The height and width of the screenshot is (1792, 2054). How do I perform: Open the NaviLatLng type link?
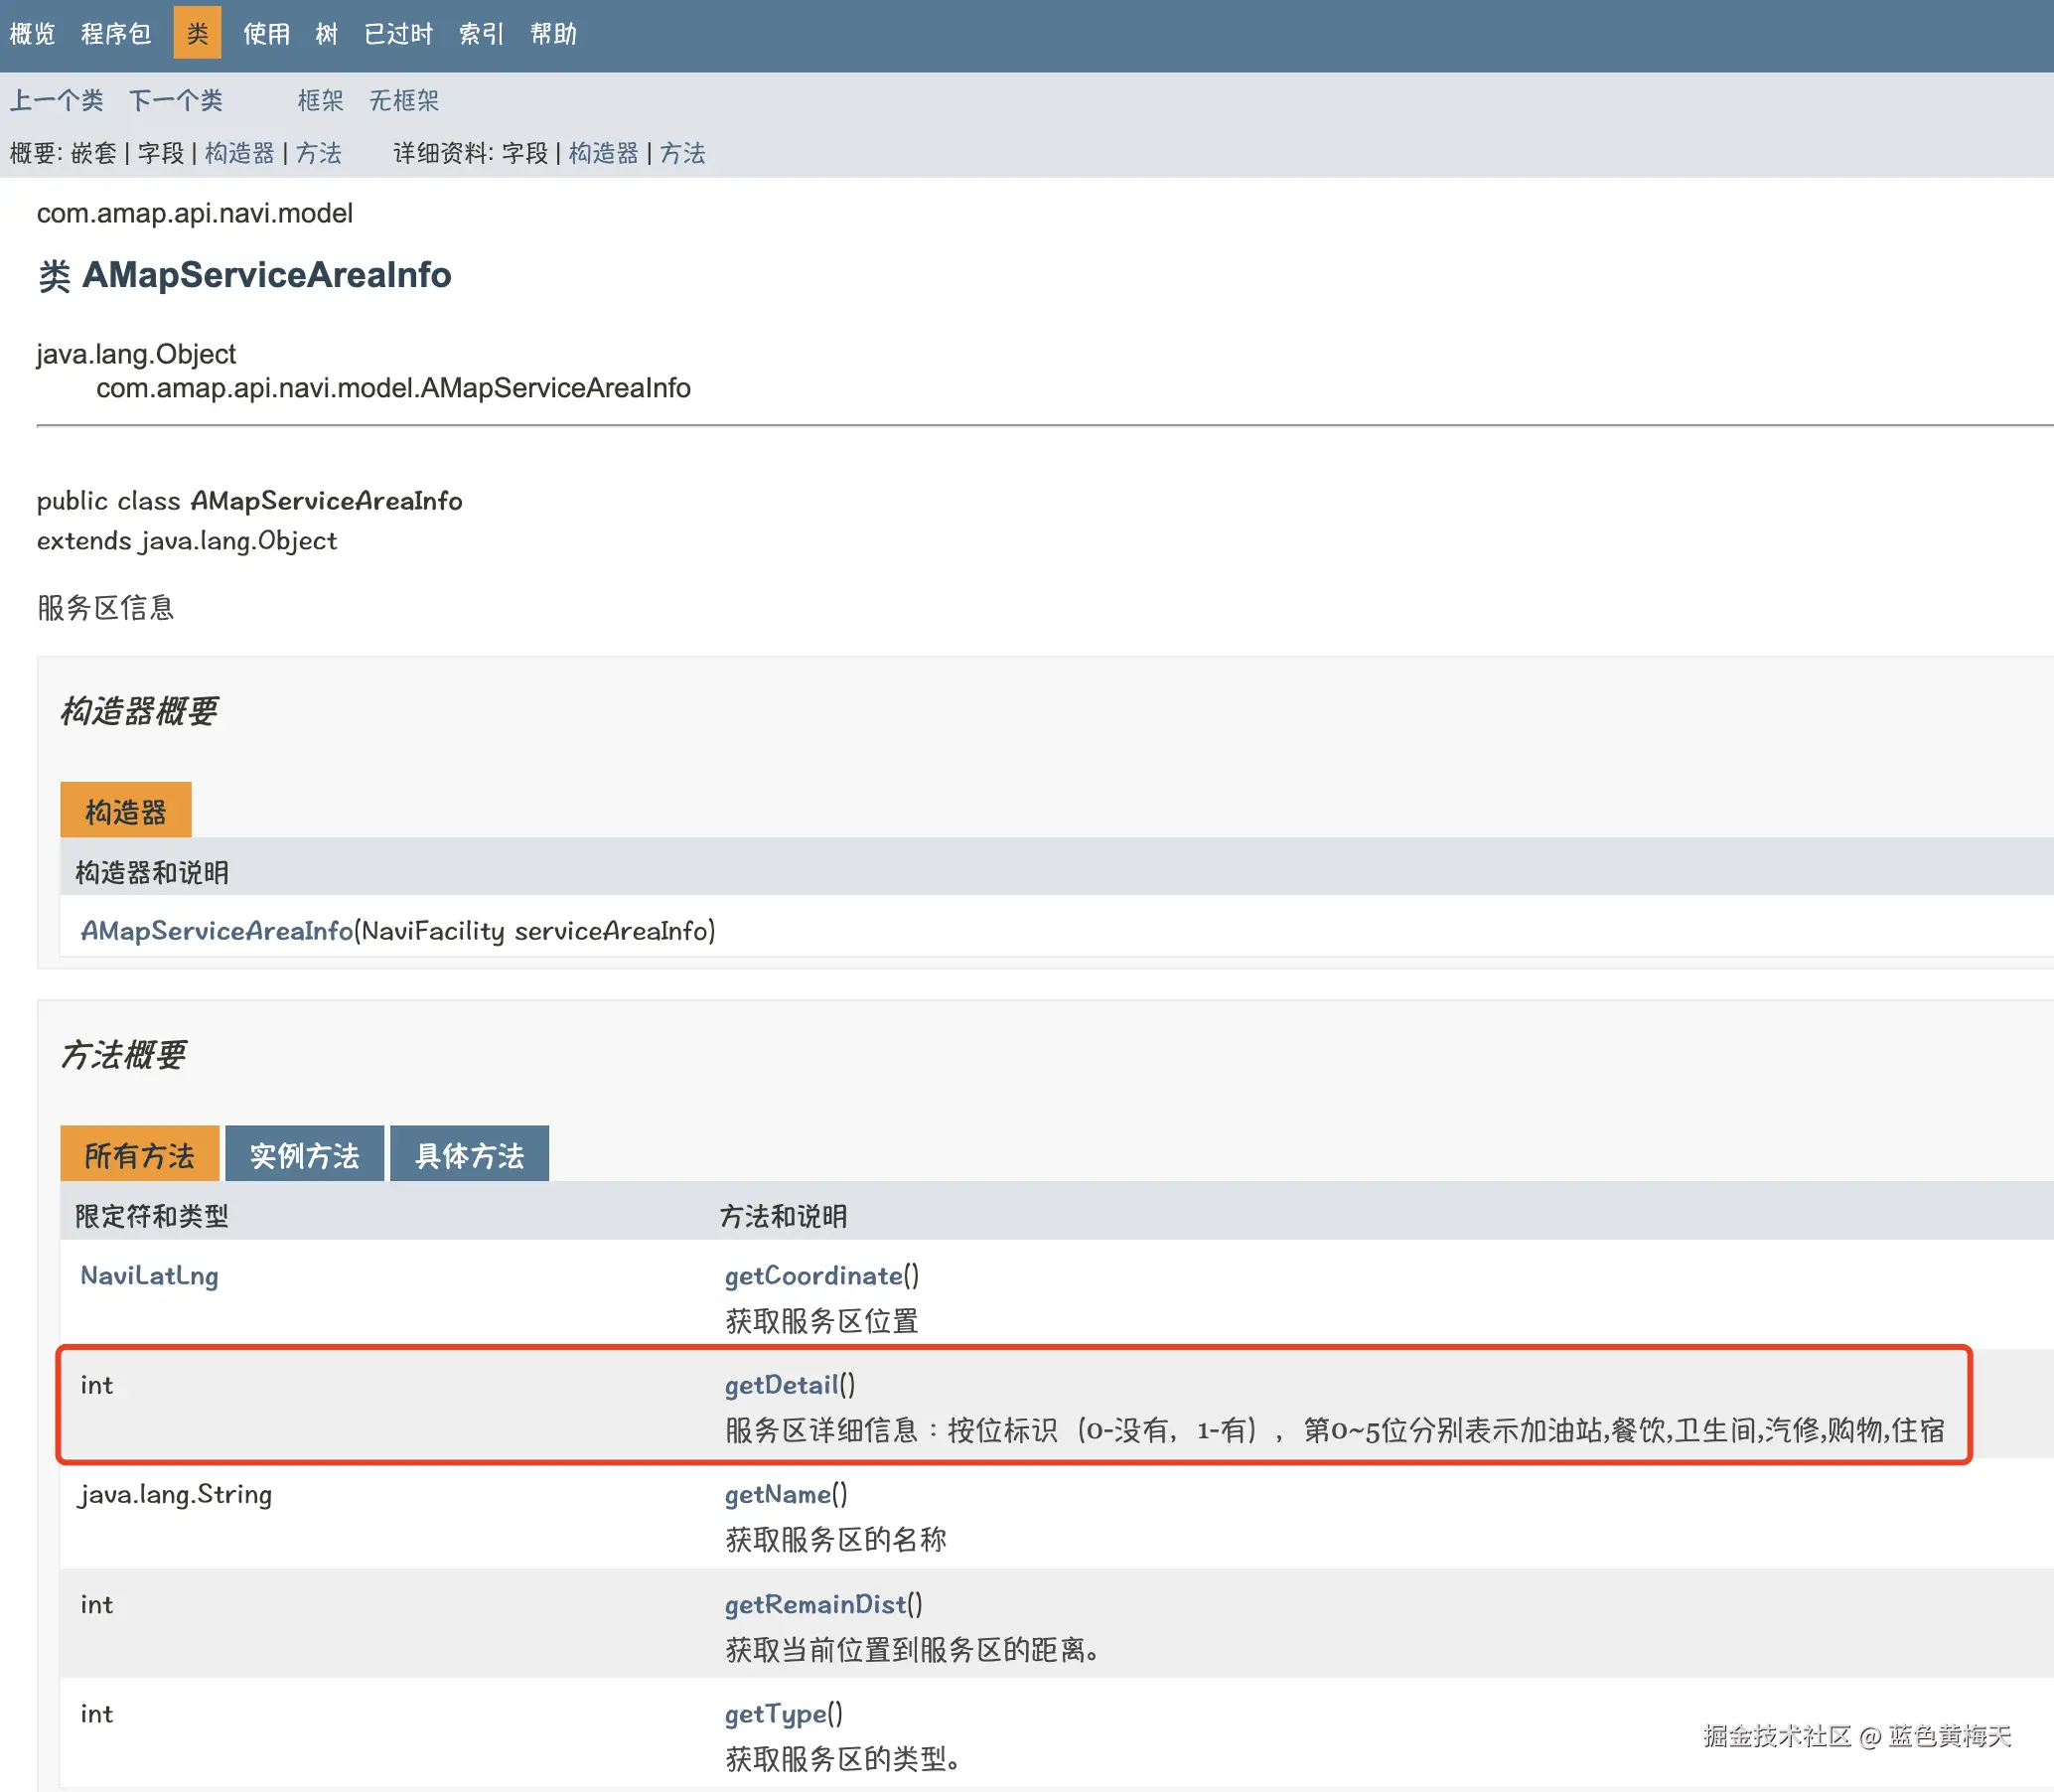tap(149, 1275)
